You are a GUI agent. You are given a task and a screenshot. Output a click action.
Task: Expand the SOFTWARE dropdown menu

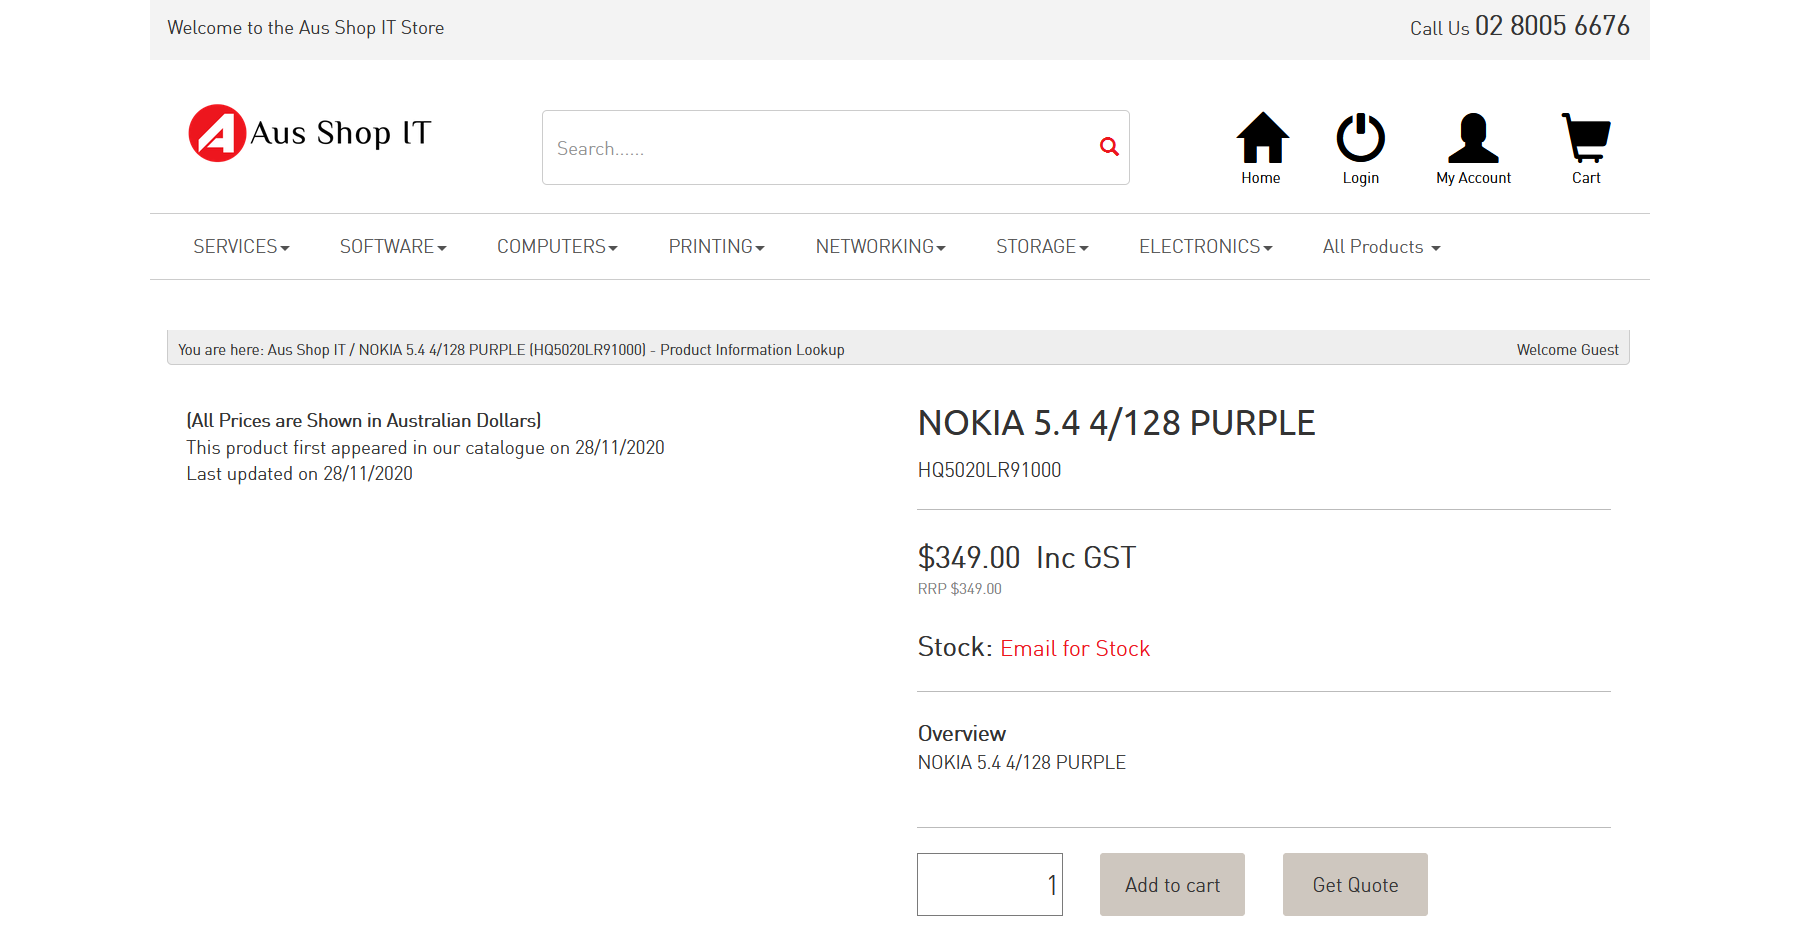coord(393,247)
